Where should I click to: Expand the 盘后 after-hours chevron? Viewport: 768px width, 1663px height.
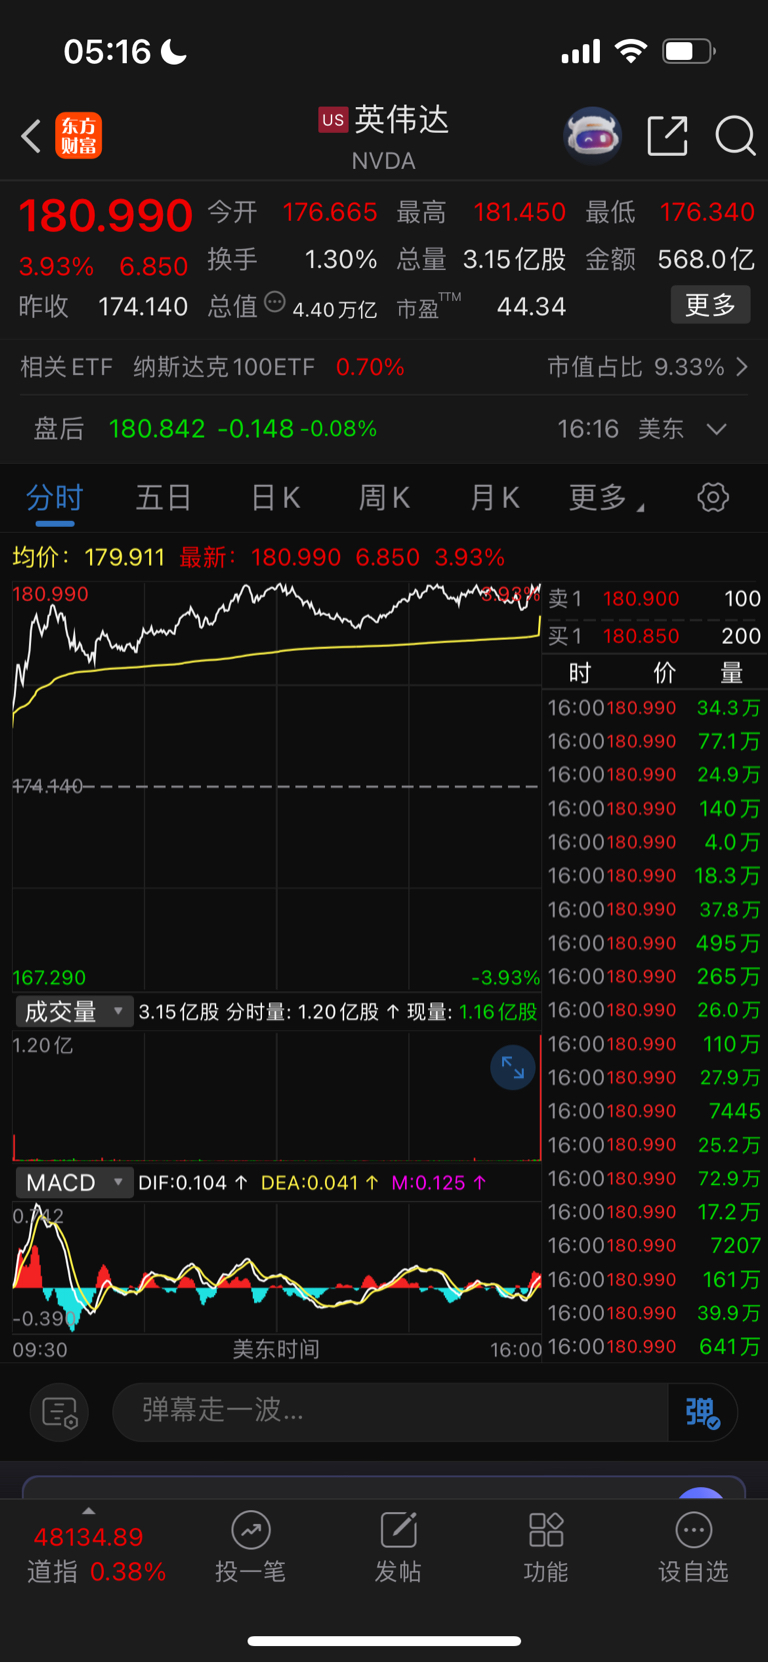716,429
